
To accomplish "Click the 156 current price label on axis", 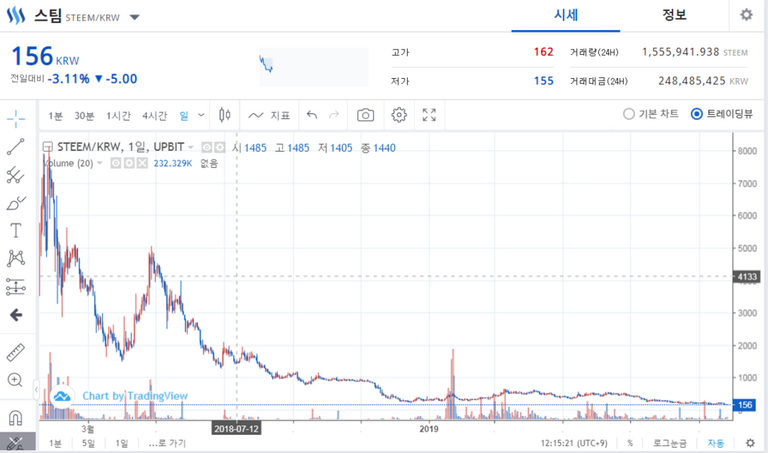I will point(744,405).
